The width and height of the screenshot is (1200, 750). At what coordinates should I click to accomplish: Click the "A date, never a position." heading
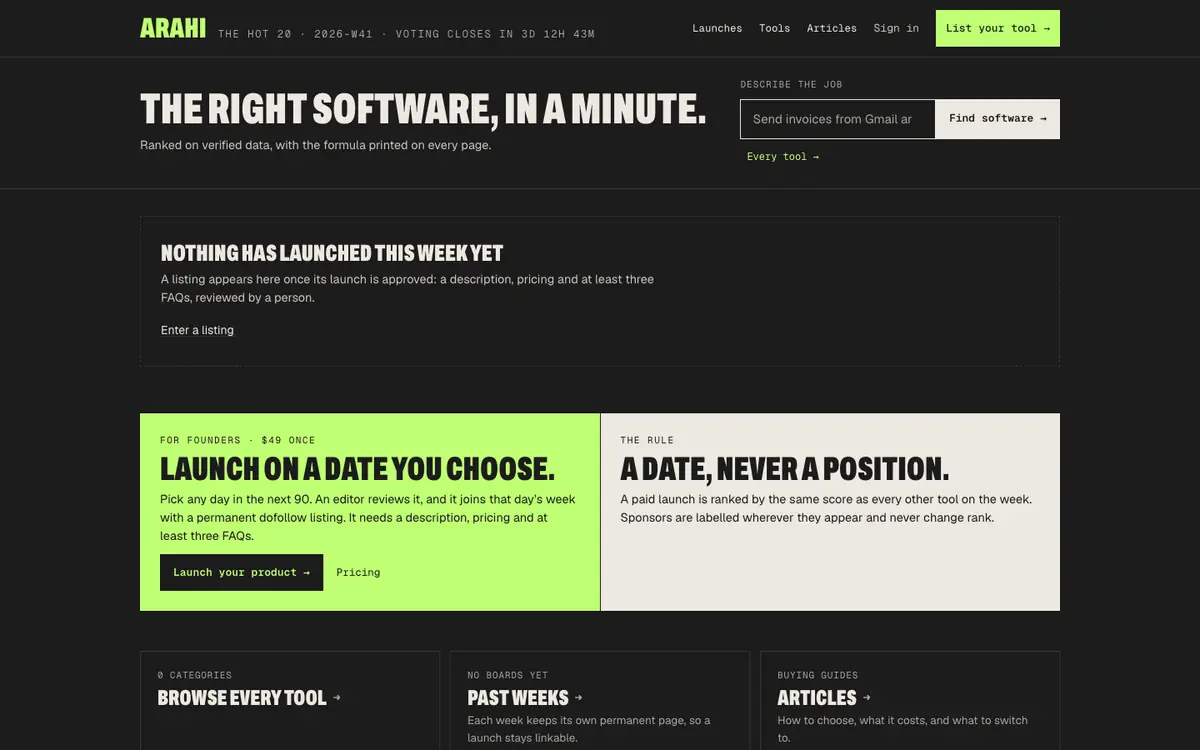(785, 469)
